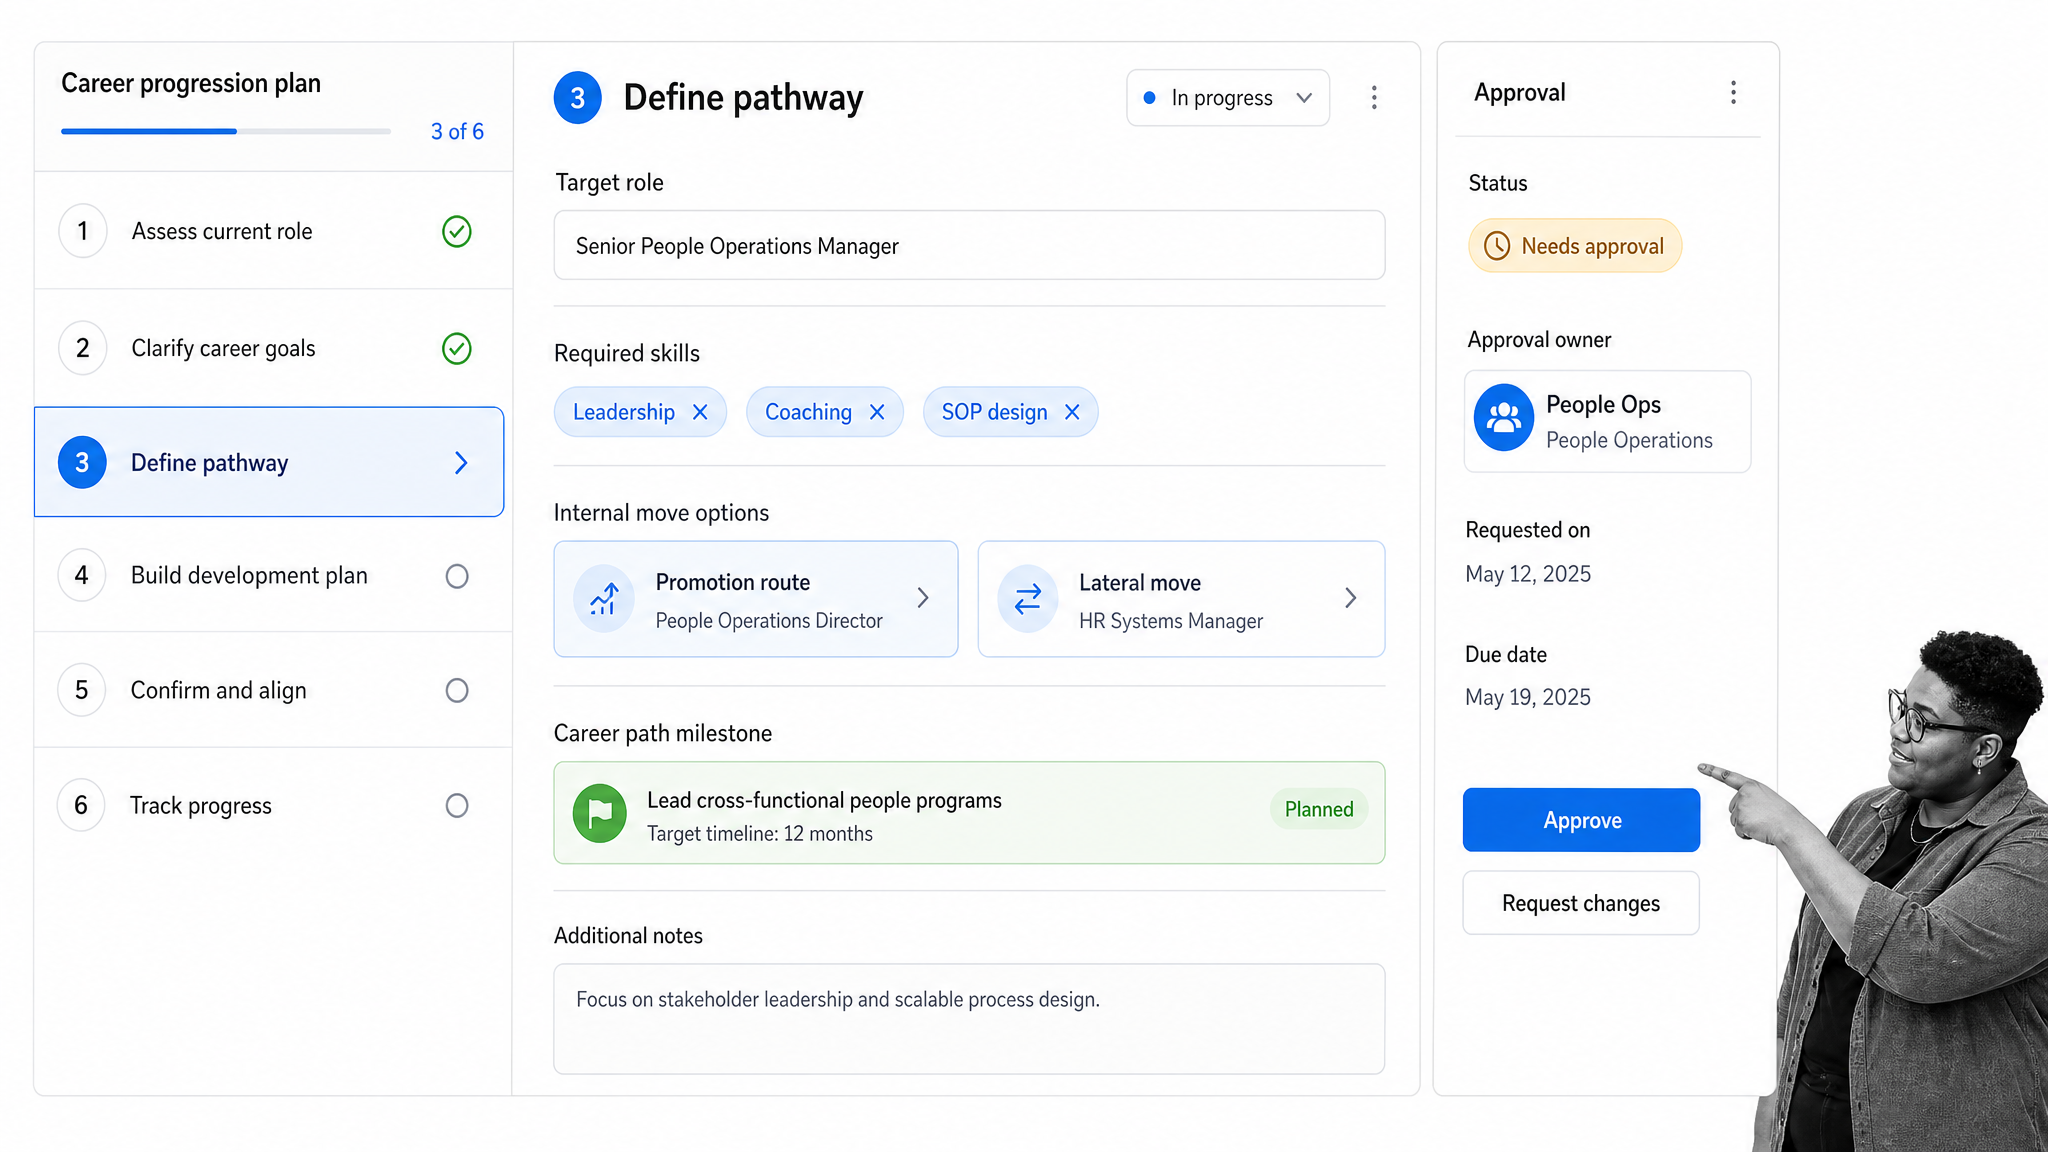Click the Lateral move swap arrows icon
The height and width of the screenshot is (1152, 2048).
[x=1028, y=599]
